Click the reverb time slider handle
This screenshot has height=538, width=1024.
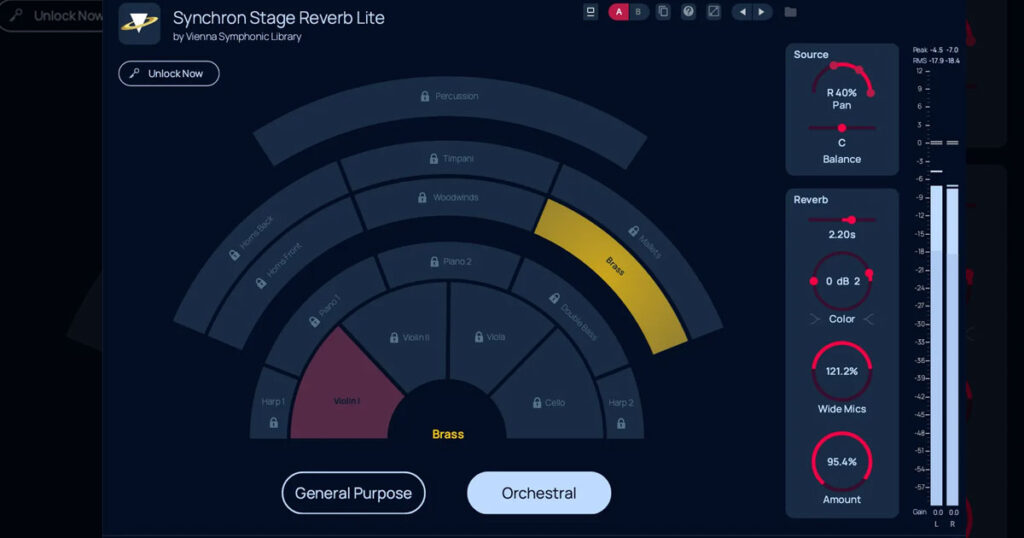pos(850,220)
